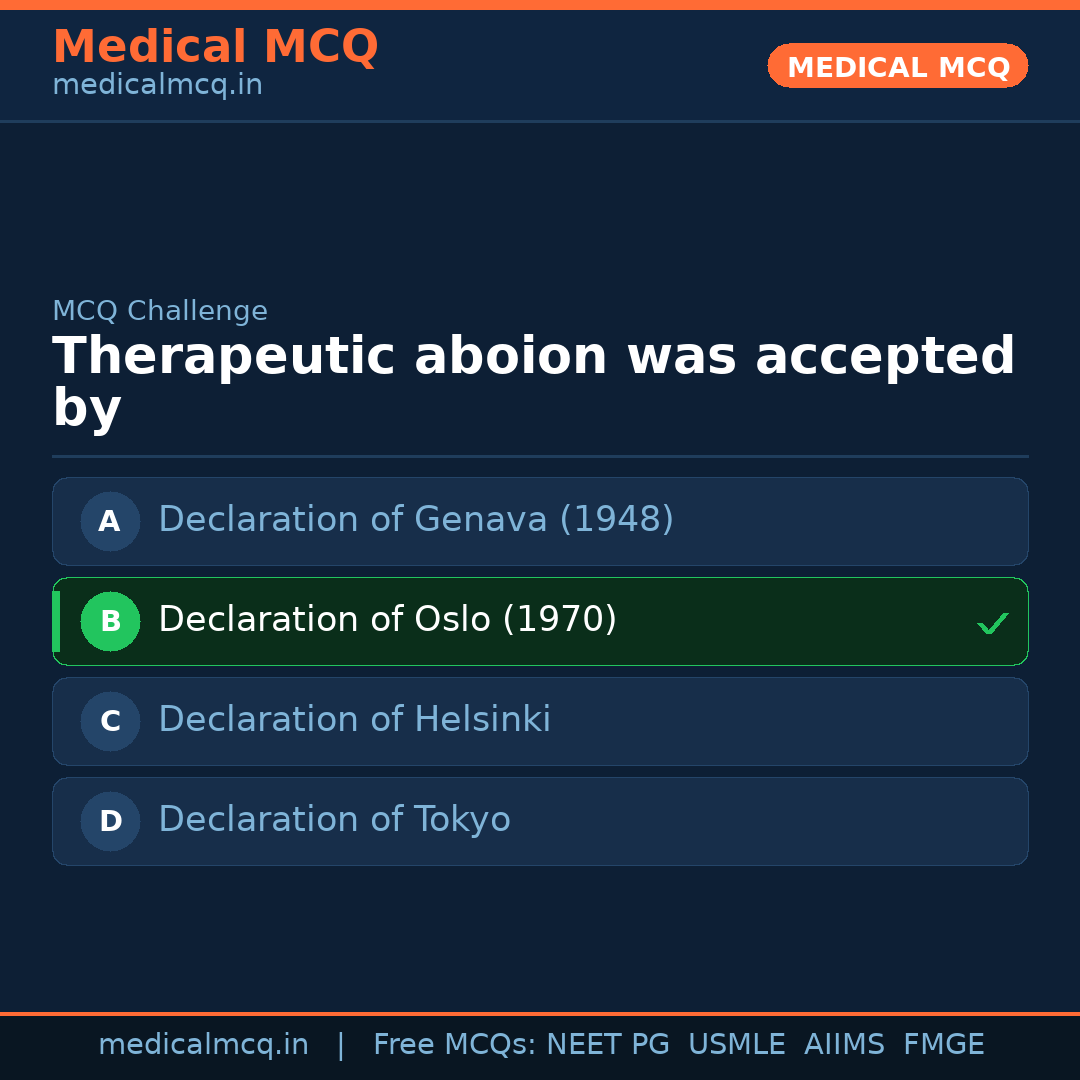Click the MCQ Challenge label

160,311
